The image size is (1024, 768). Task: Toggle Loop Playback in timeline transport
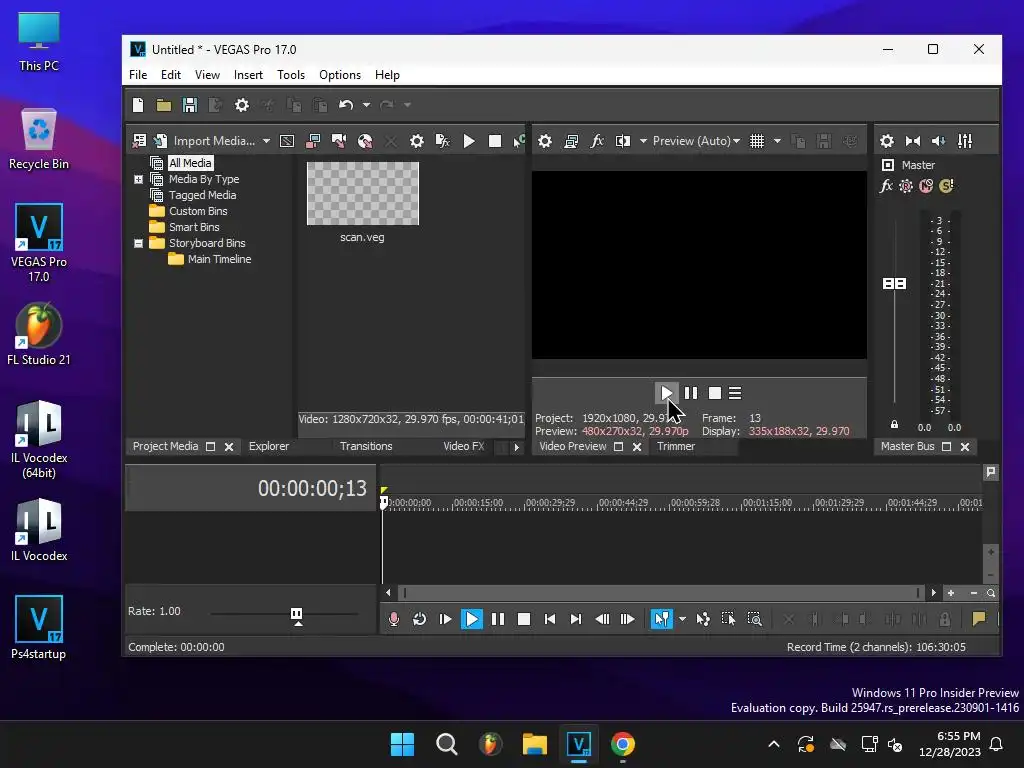[x=419, y=619]
